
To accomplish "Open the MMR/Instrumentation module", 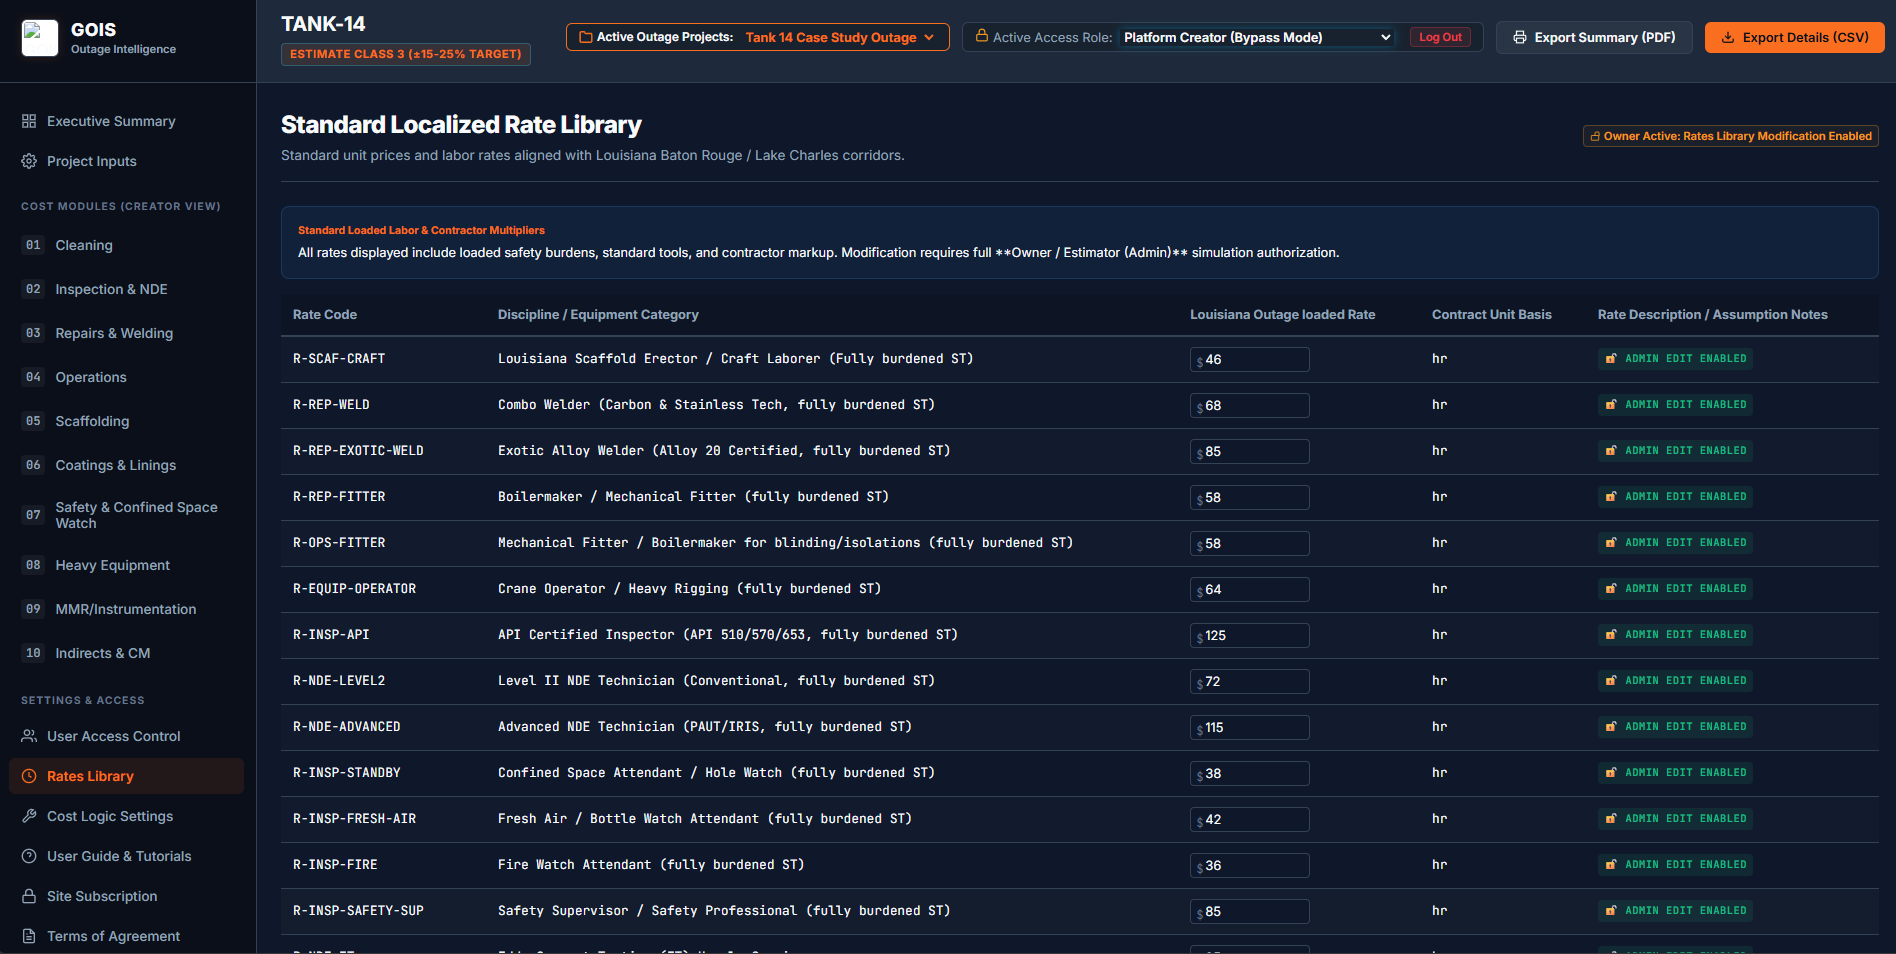I will (x=126, y=609).
